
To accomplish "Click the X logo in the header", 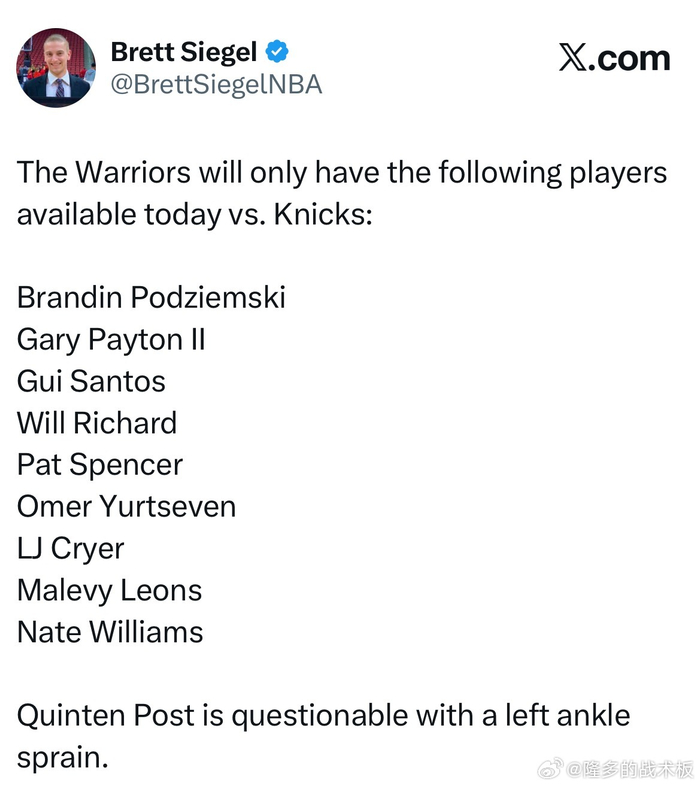I will pos(573,58).
